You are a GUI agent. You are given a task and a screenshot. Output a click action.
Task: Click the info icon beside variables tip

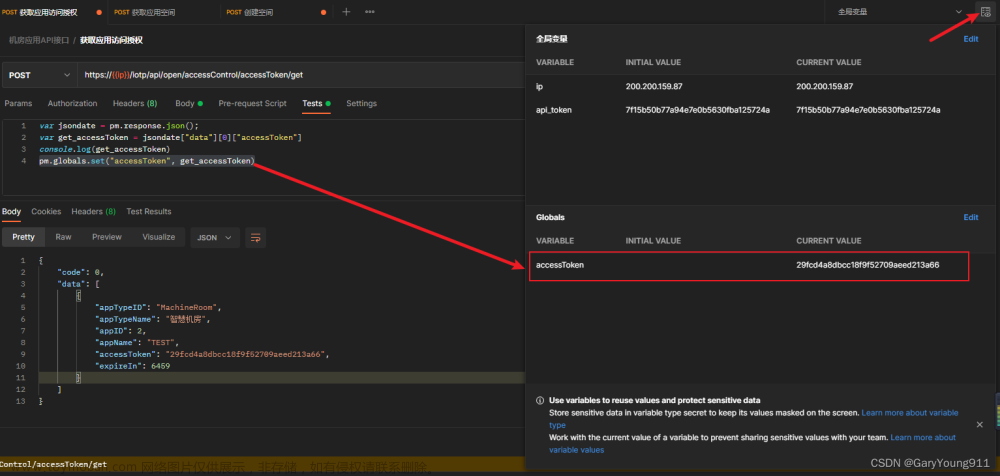click(540, 401)
